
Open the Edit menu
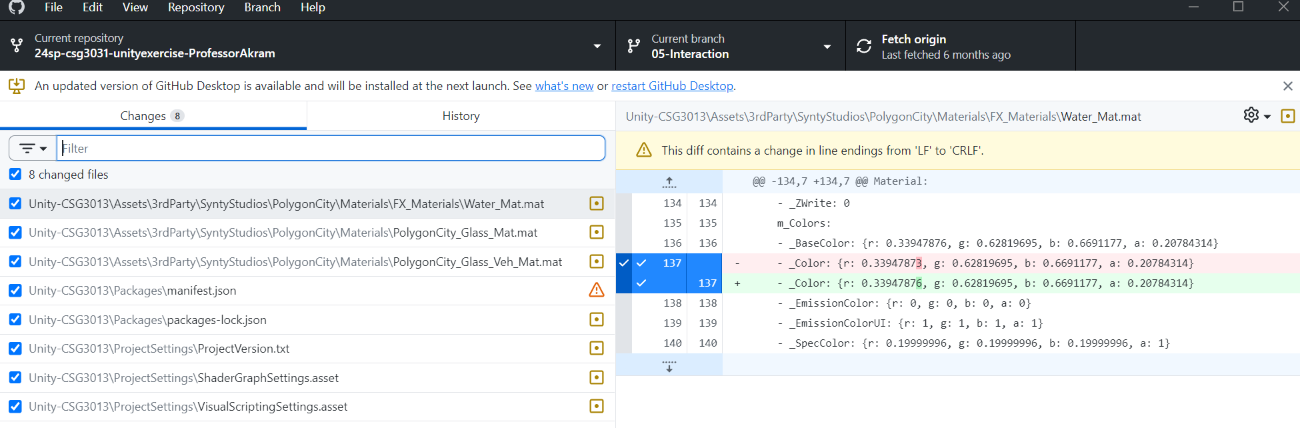pyautogui.click(x=93, y=7)
